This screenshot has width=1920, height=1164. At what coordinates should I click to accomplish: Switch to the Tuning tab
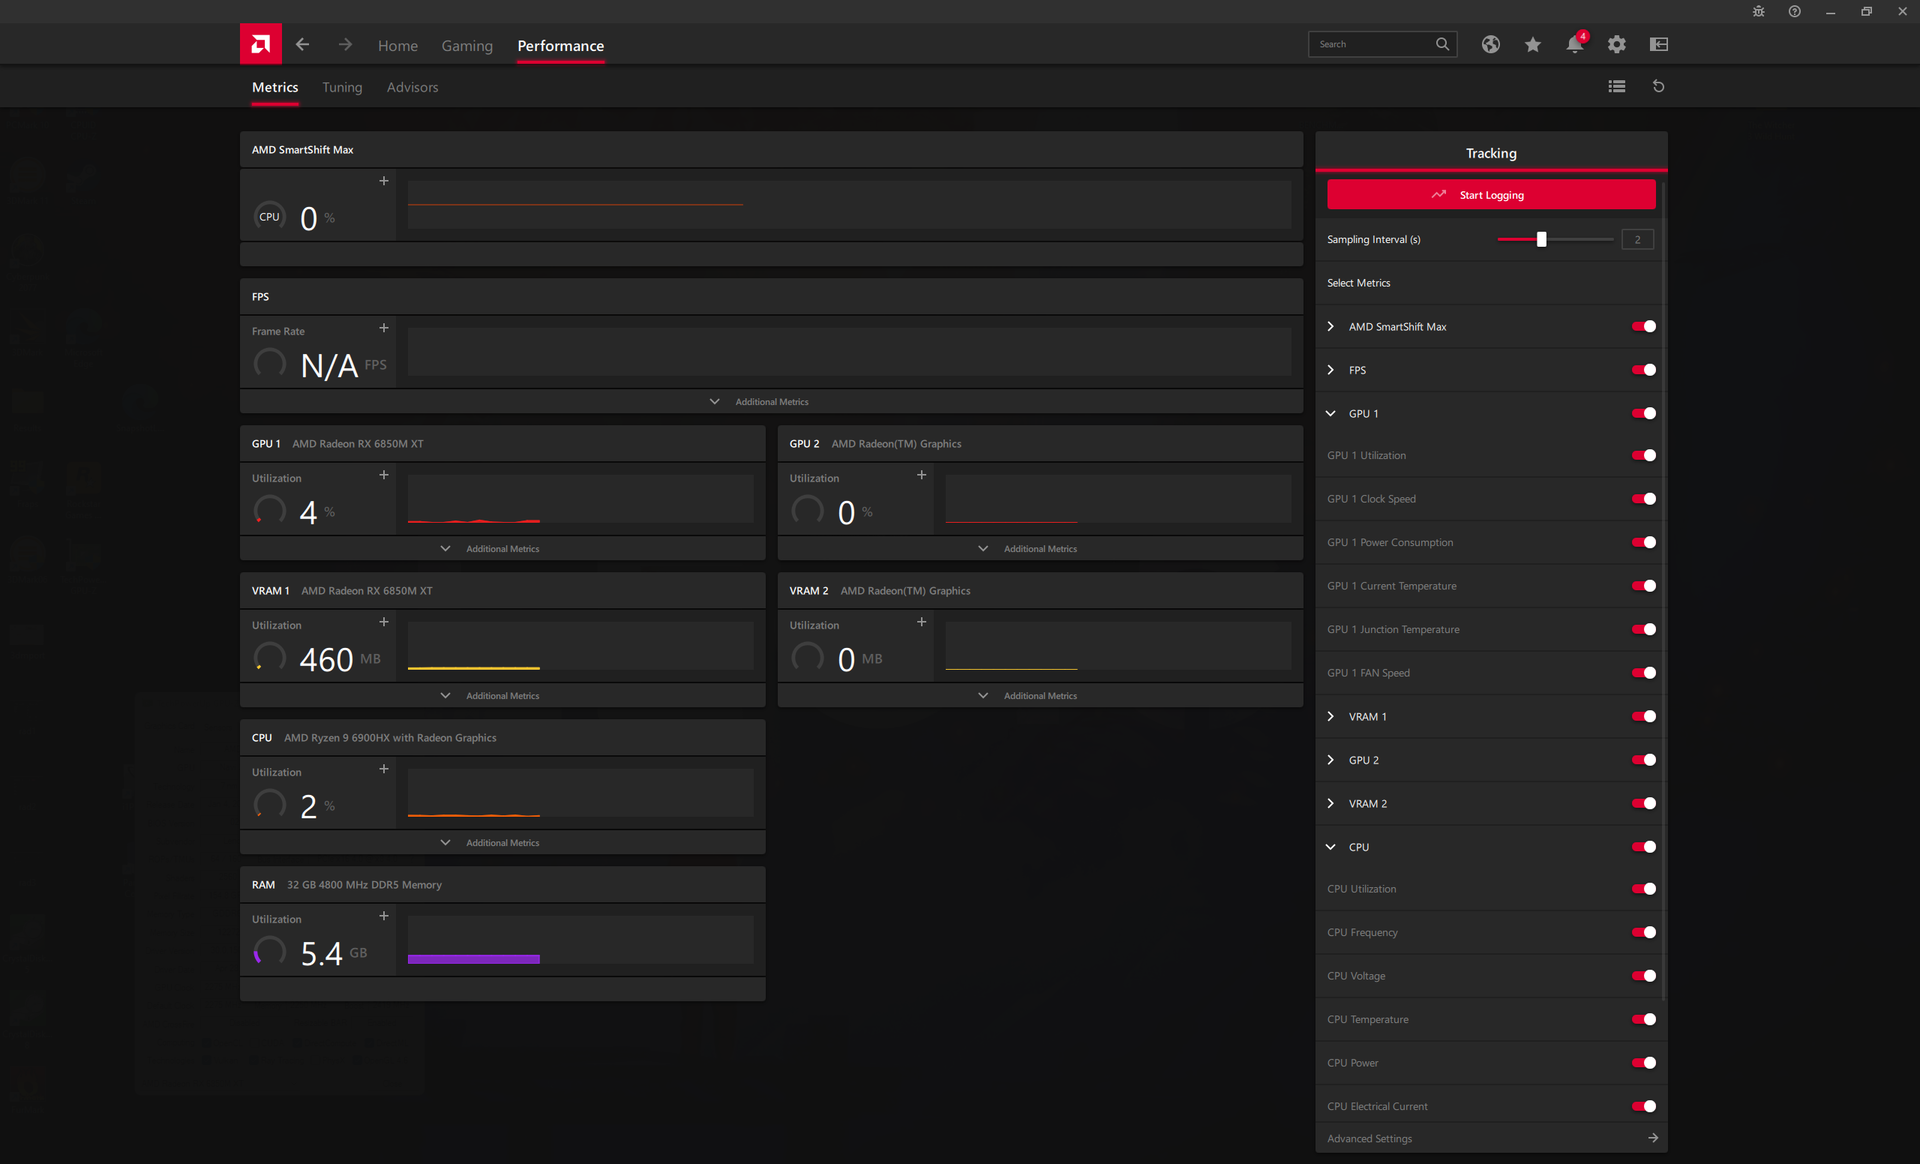(342, 87)
